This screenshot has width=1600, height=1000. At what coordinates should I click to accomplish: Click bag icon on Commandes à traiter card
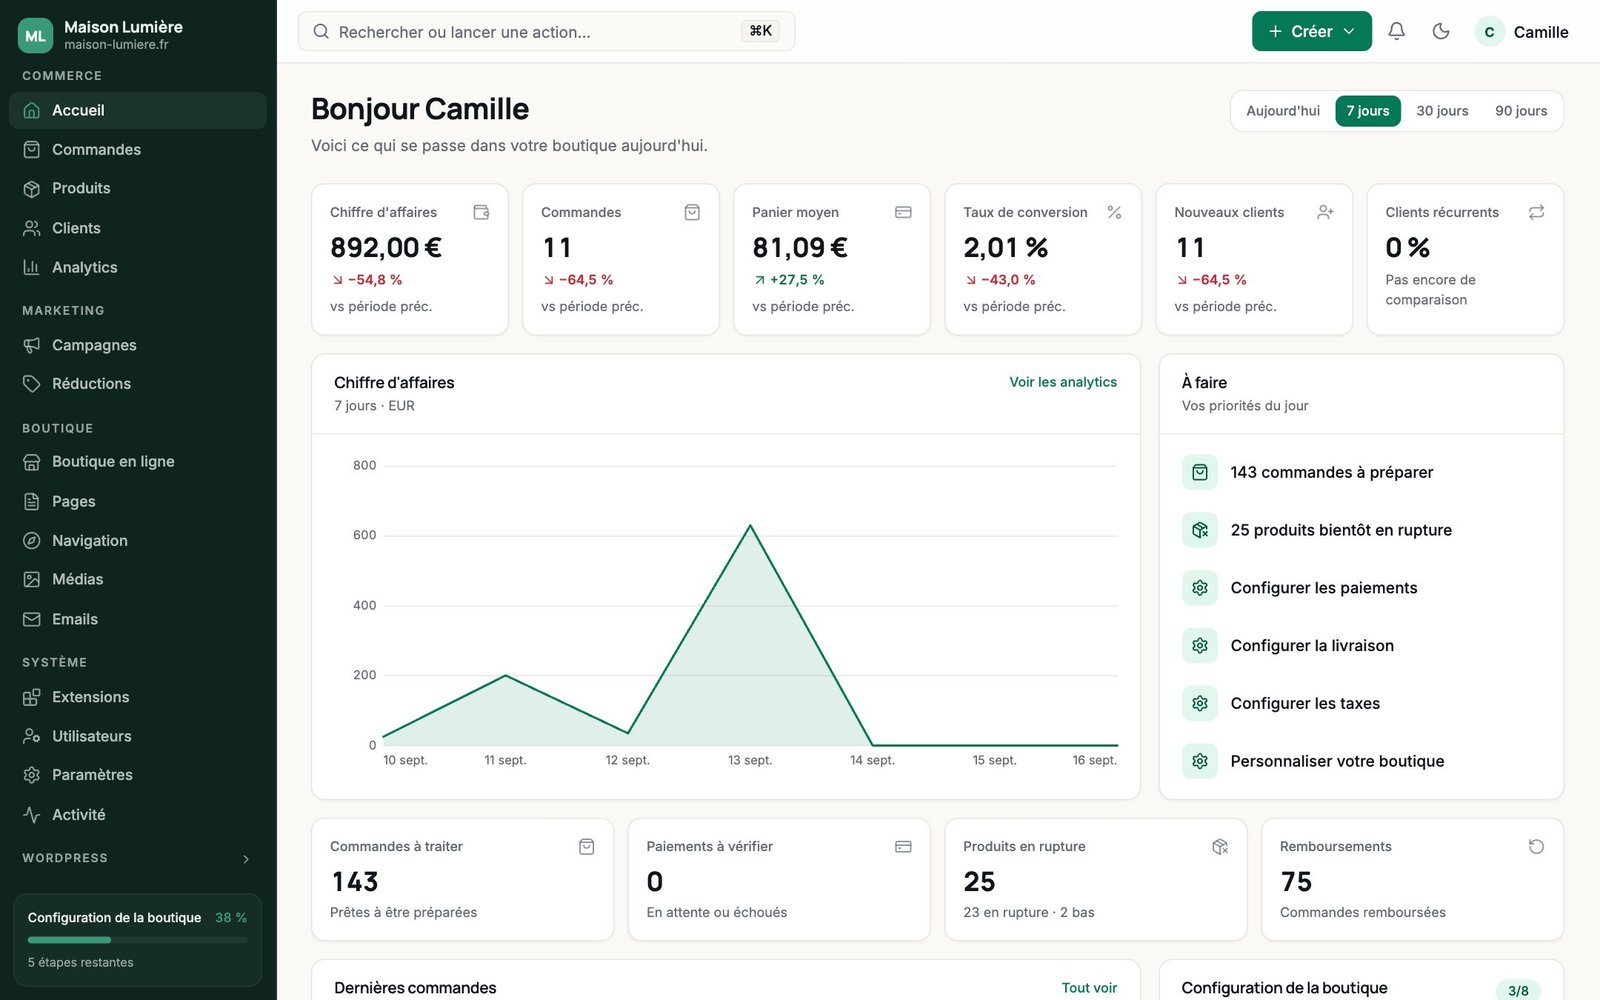pos(587,847)
